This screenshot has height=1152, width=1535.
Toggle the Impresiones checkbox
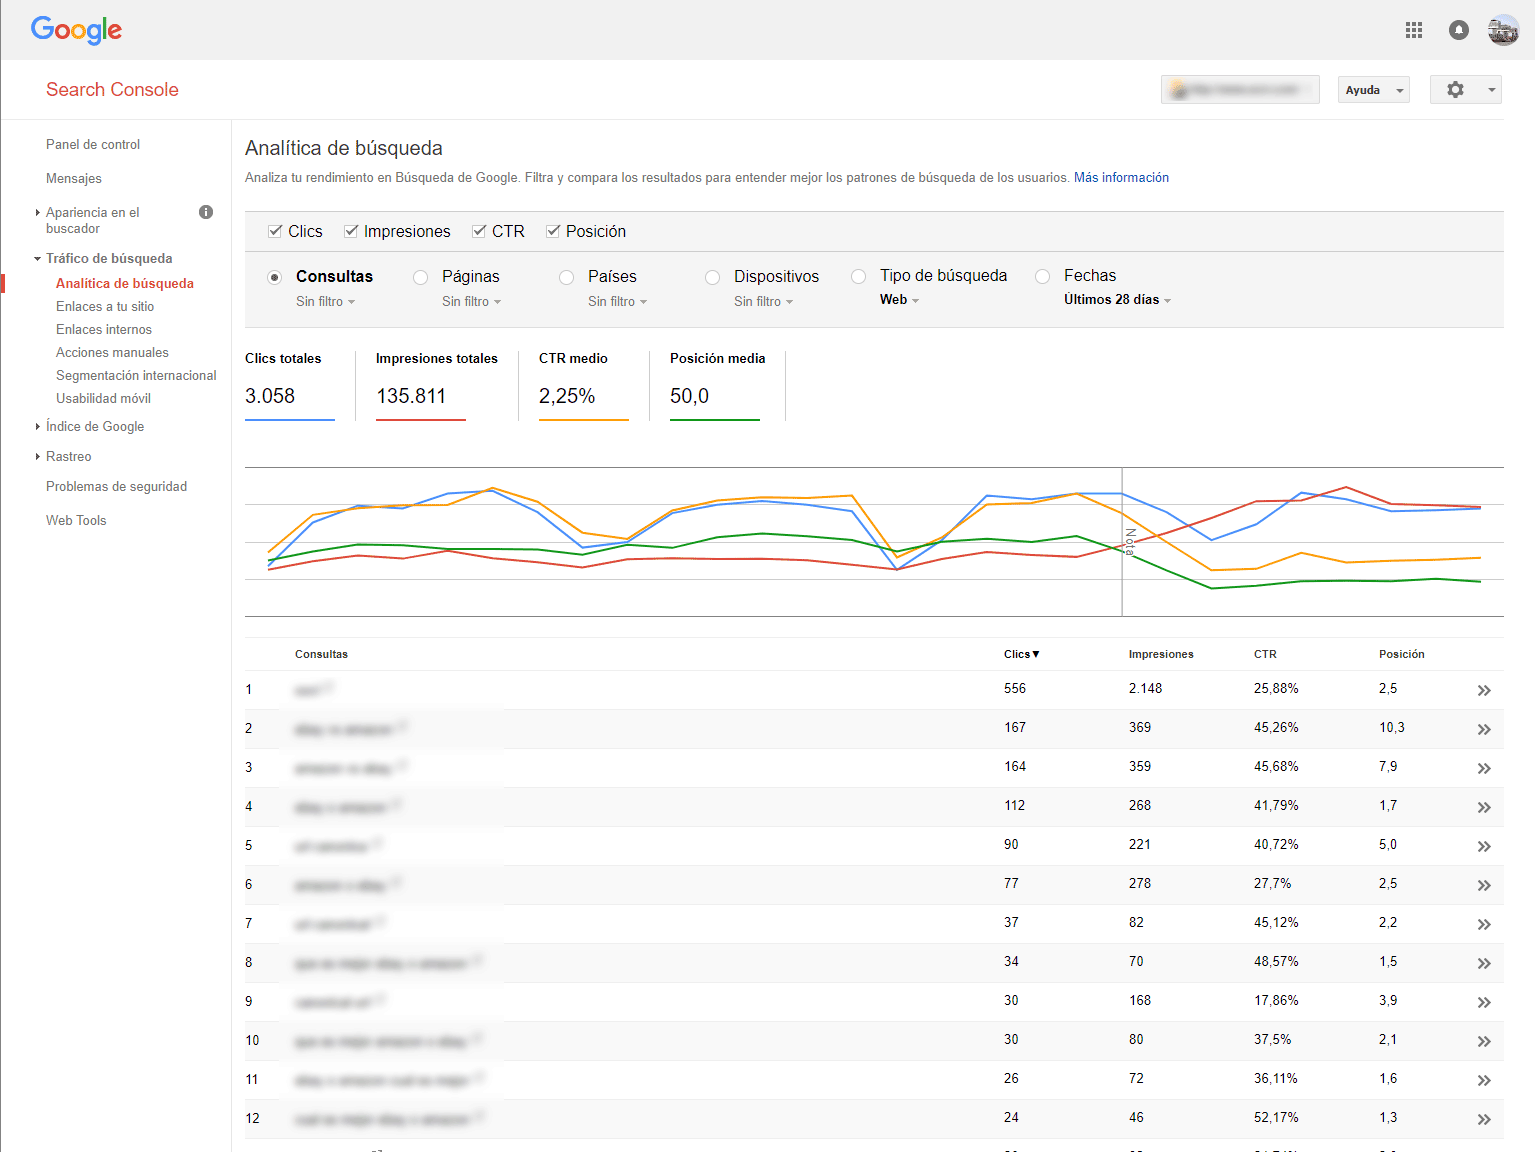click(x=351, y=231)
